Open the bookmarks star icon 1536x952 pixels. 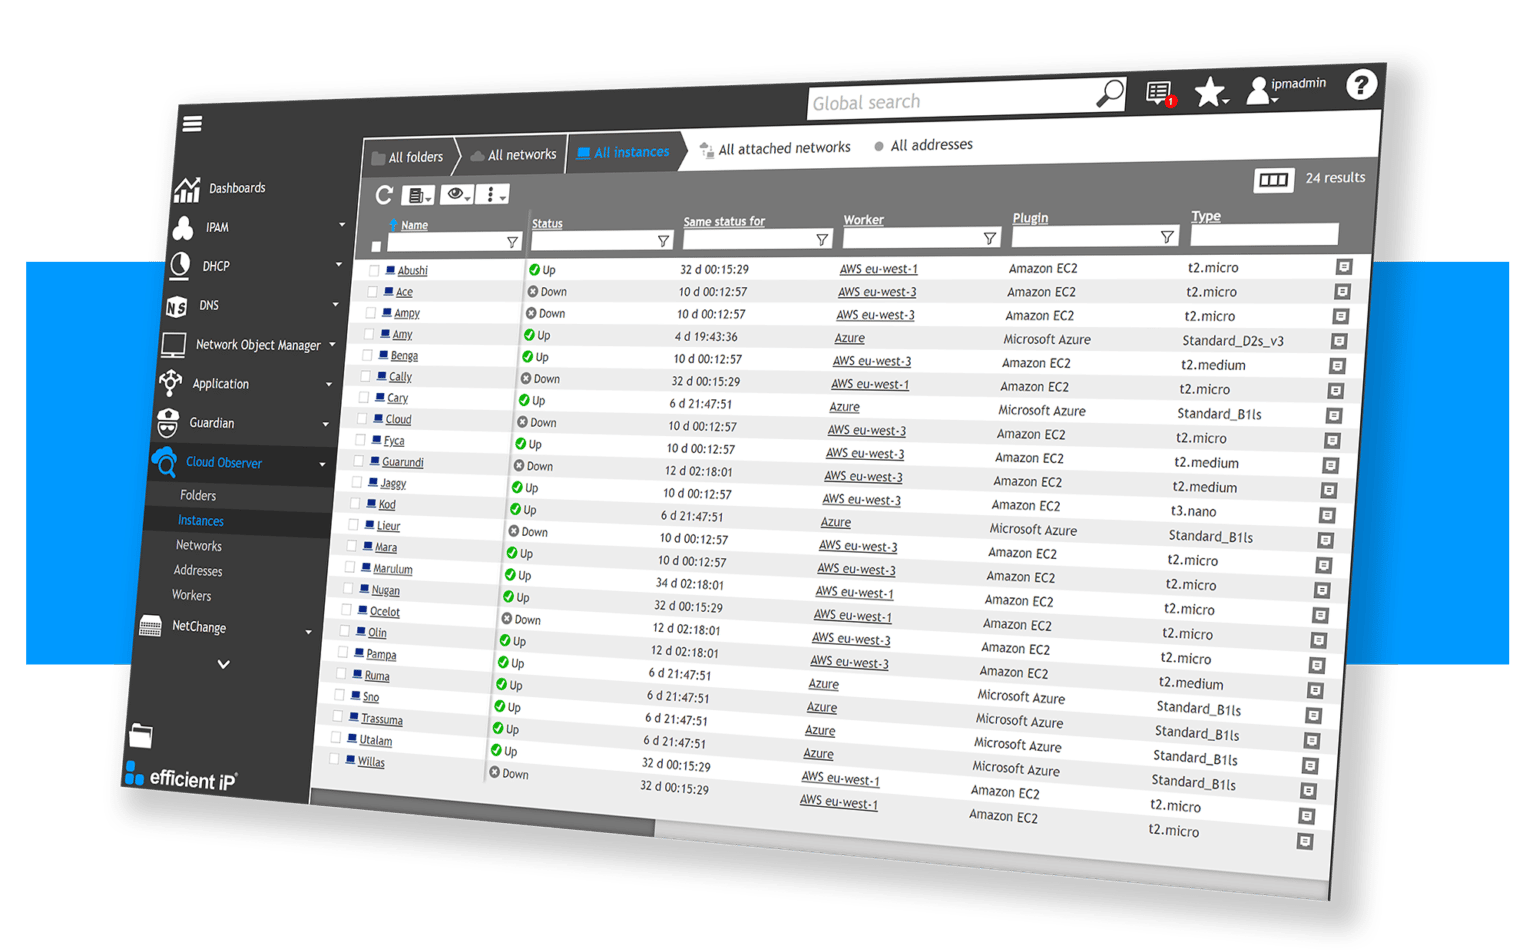1210,92
